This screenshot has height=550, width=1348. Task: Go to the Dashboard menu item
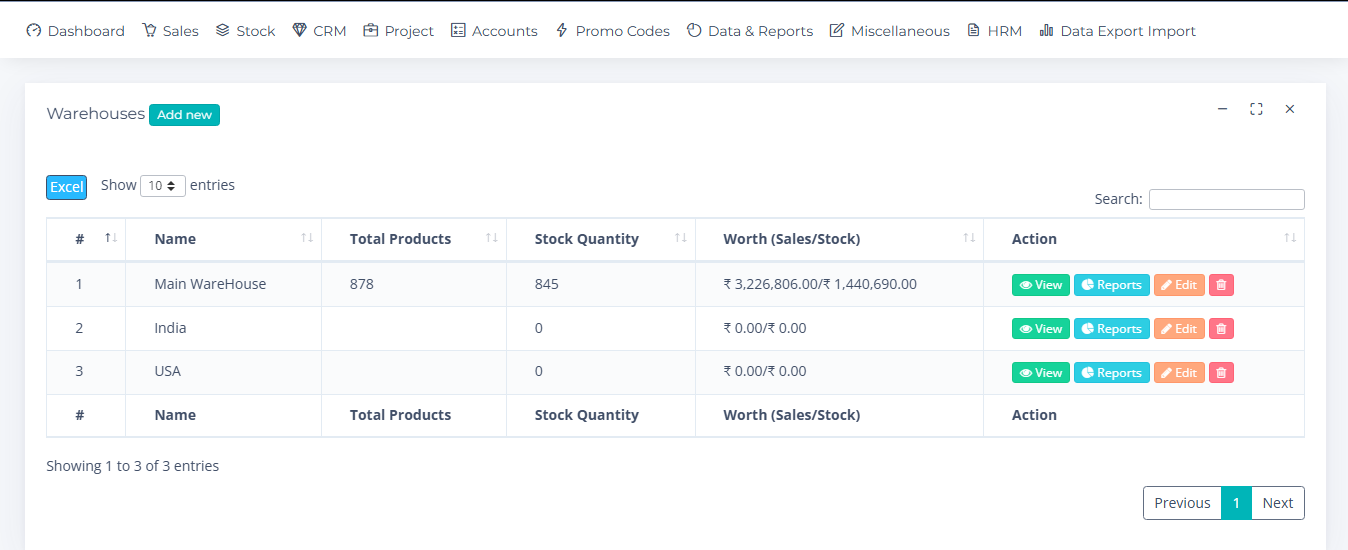[75, 31]
